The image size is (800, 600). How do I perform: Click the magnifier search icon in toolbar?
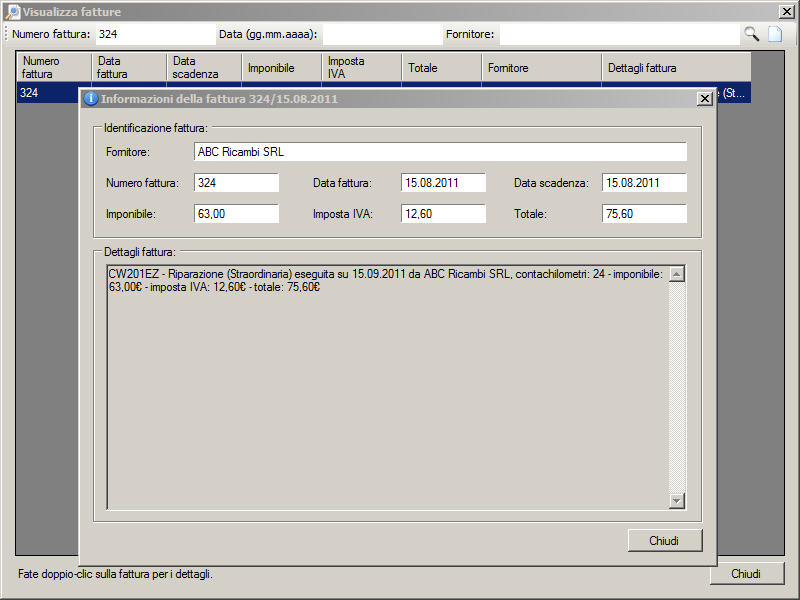[752, 34]
